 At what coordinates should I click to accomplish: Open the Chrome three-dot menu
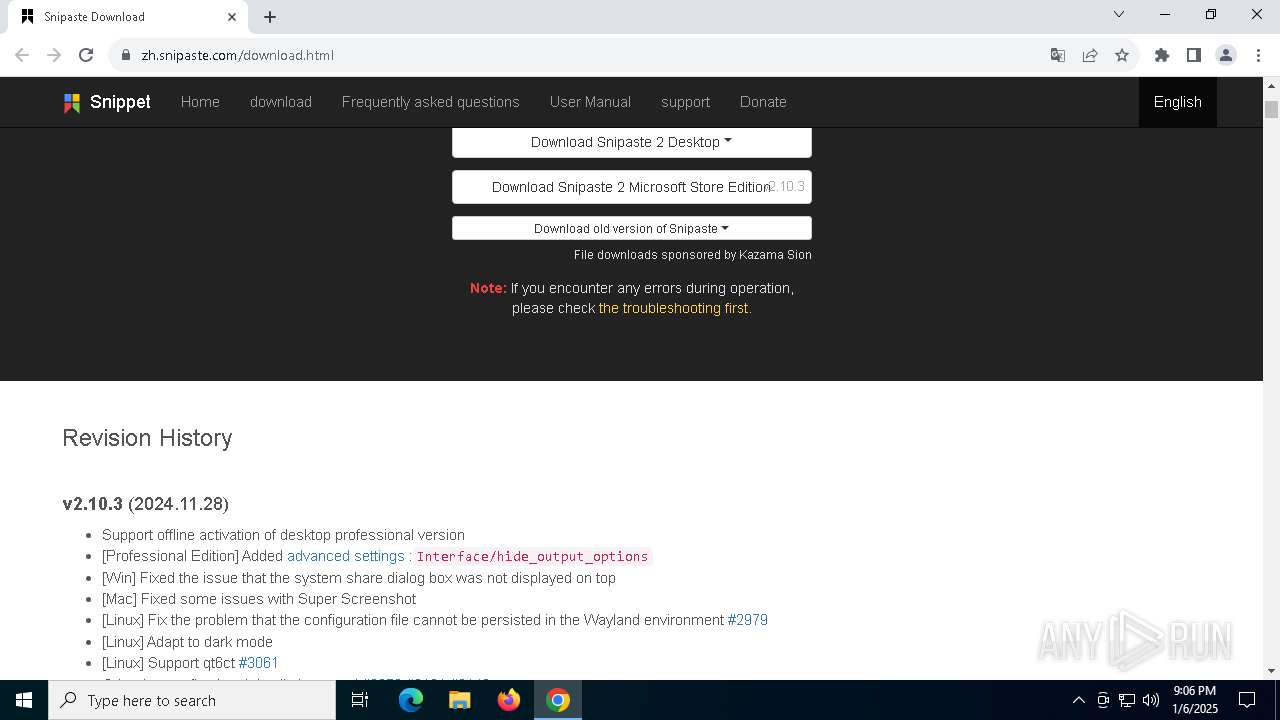(1257, 55)
